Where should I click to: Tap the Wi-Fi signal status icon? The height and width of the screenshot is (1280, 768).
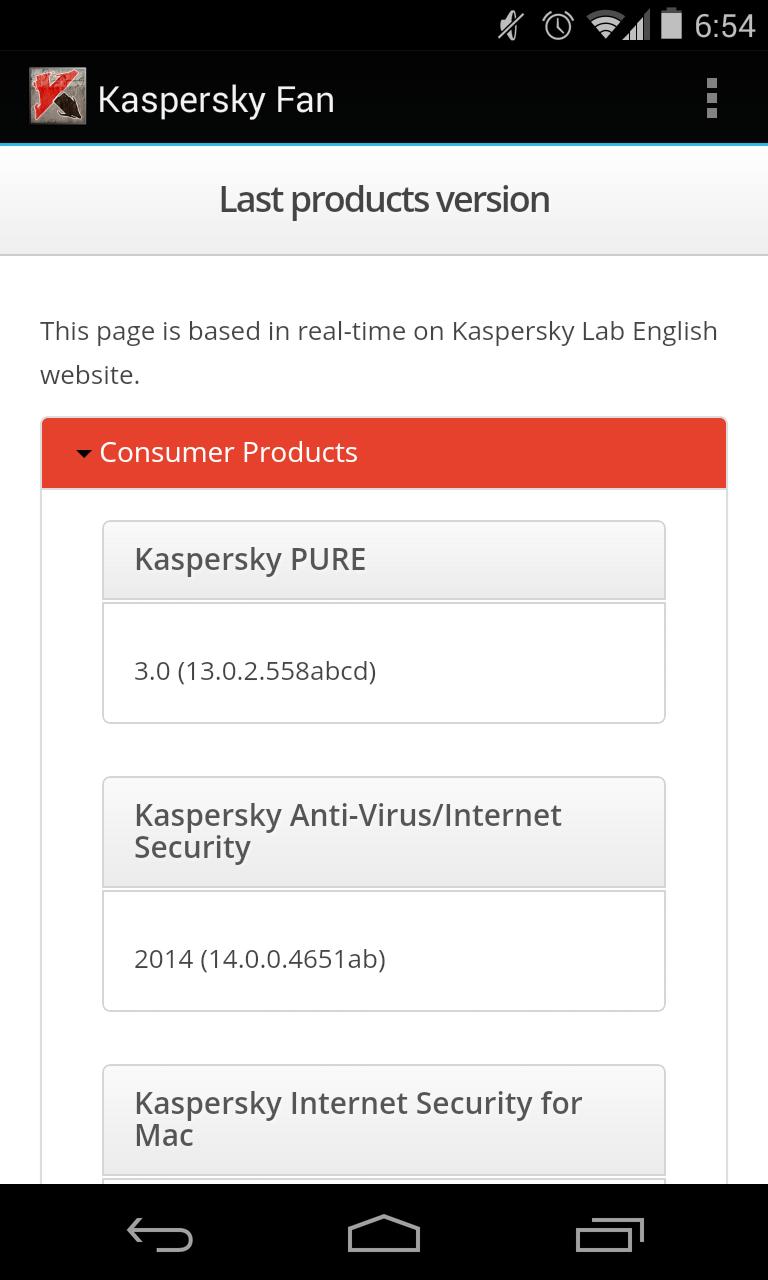[x=606, y=25]
